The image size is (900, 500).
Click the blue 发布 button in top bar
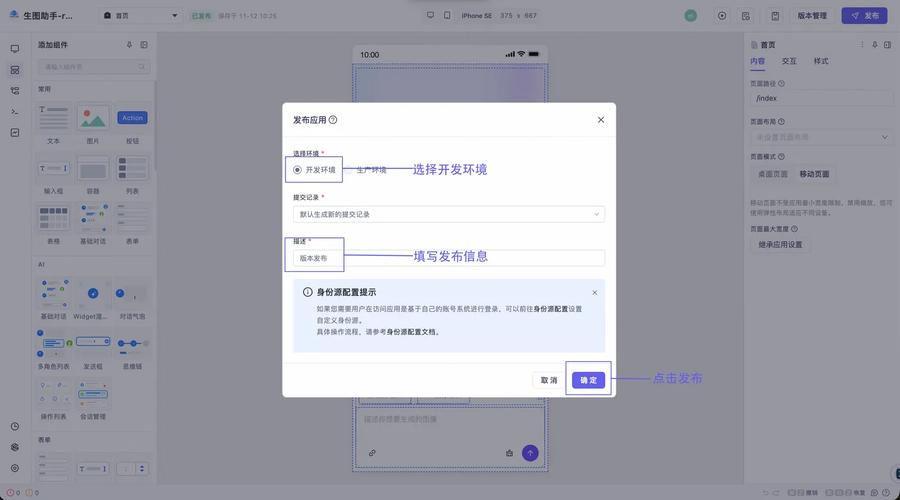[864, 16]
